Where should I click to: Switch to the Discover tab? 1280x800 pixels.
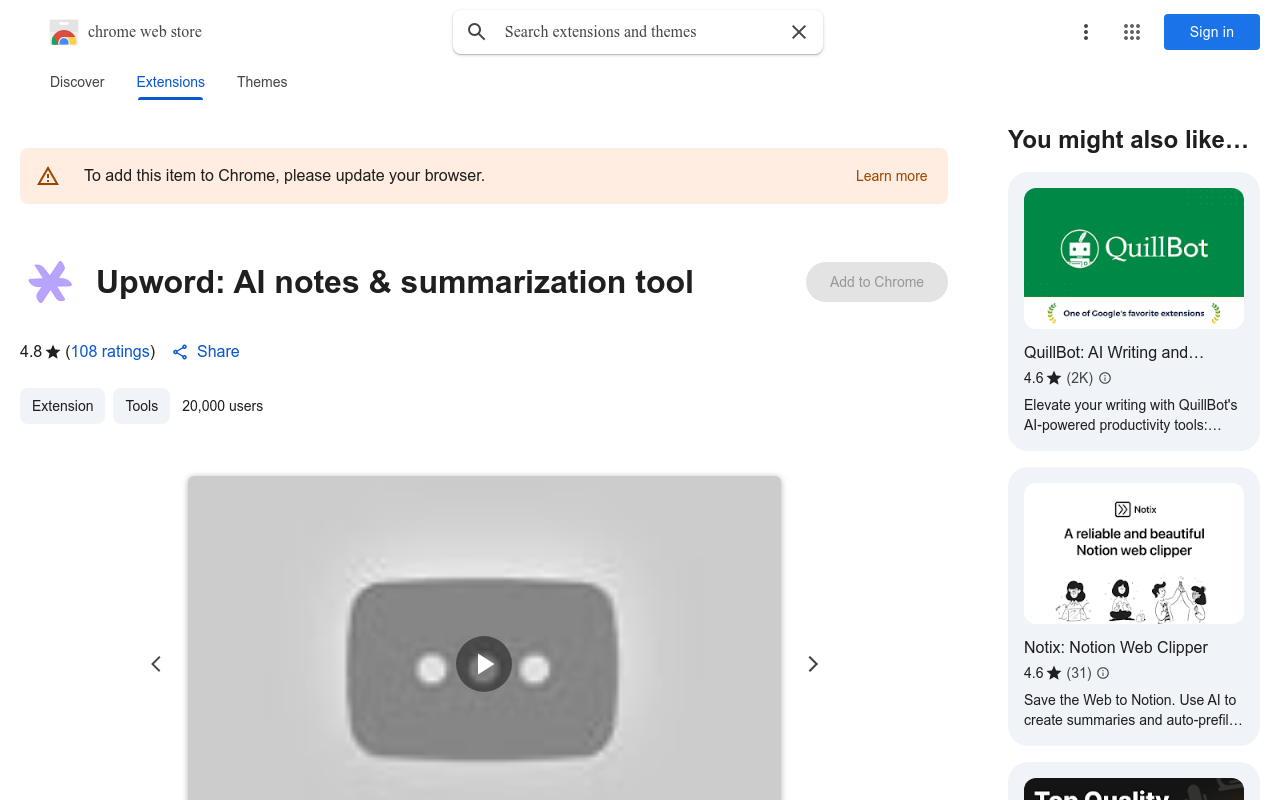(x=77, y=82)
